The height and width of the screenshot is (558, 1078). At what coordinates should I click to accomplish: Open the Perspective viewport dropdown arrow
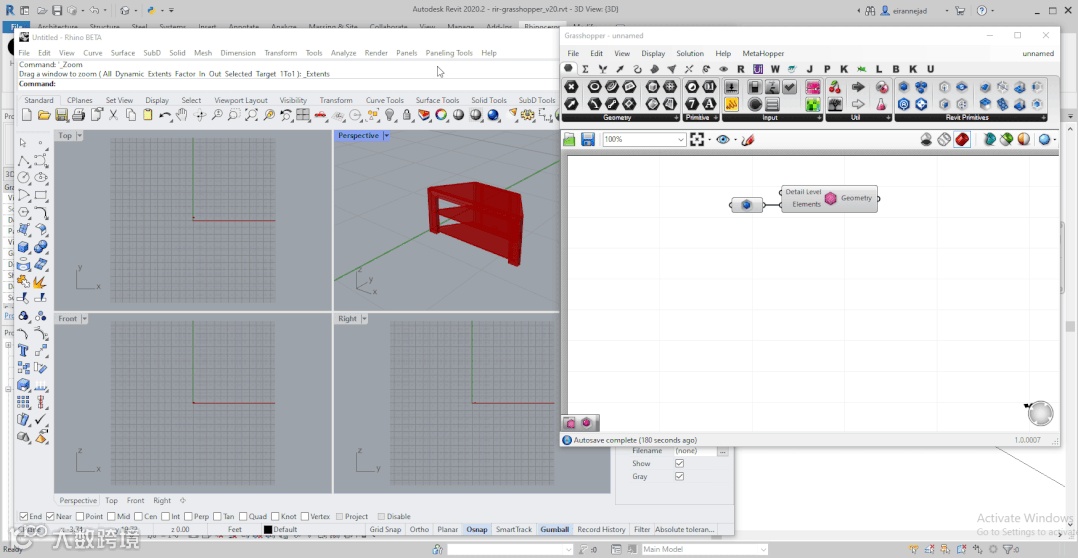(386, 136)
